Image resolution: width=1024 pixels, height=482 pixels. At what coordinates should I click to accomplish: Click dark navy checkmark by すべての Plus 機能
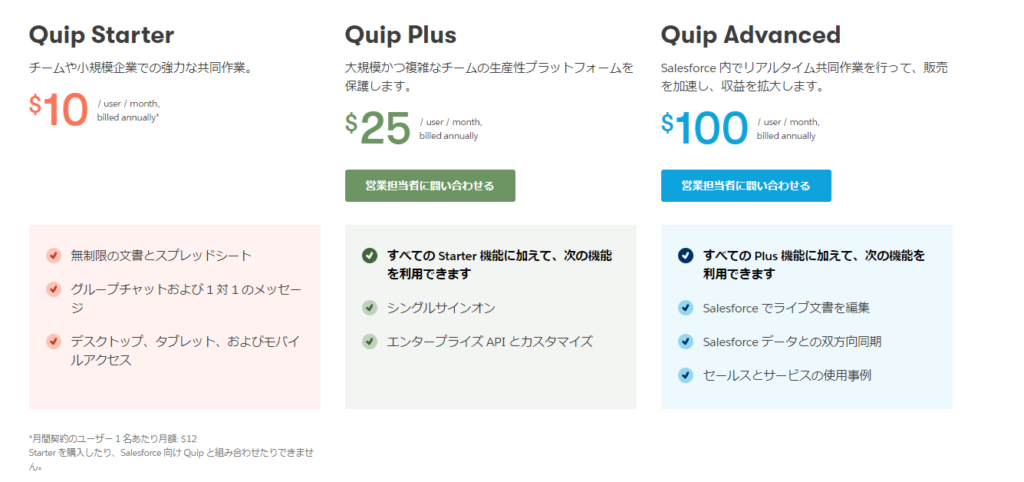click(685, 255)
